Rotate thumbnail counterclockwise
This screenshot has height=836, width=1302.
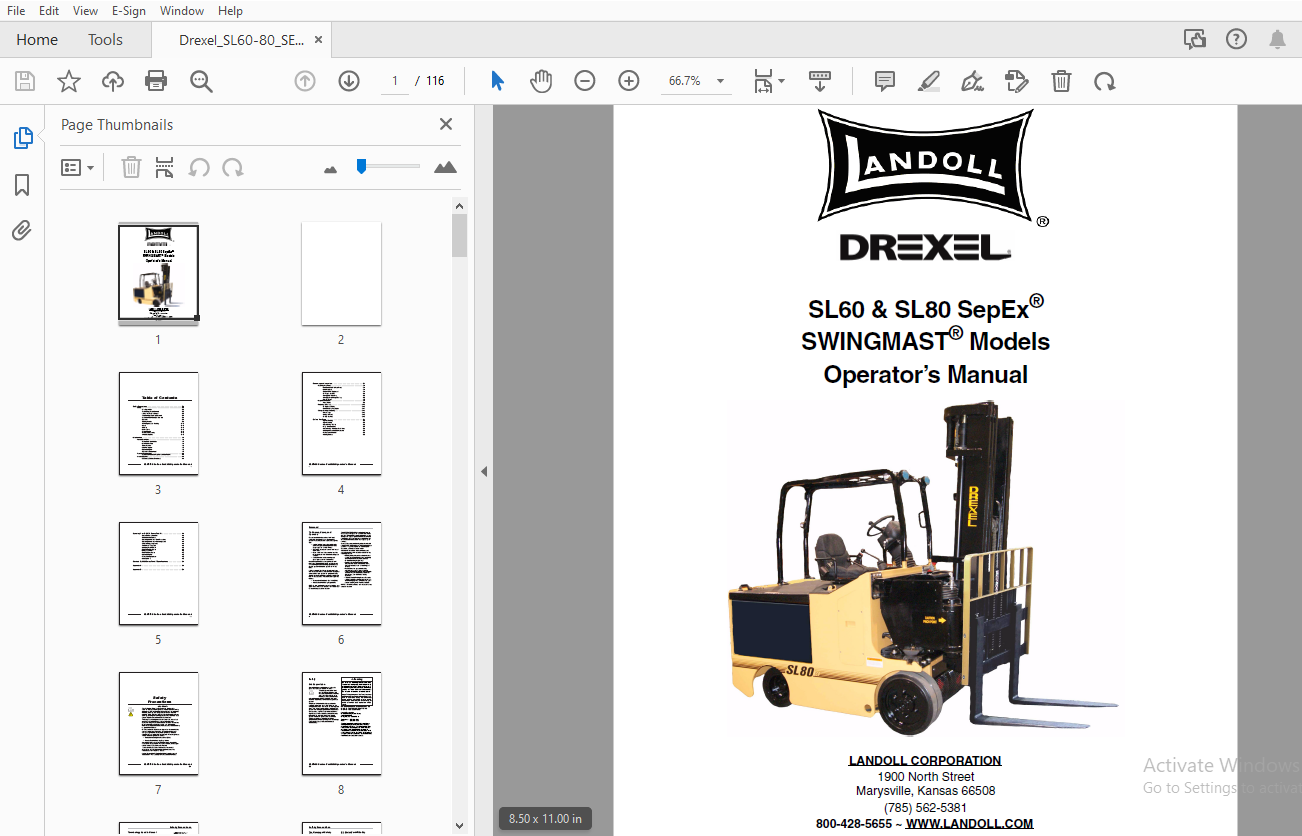point(199,167)
